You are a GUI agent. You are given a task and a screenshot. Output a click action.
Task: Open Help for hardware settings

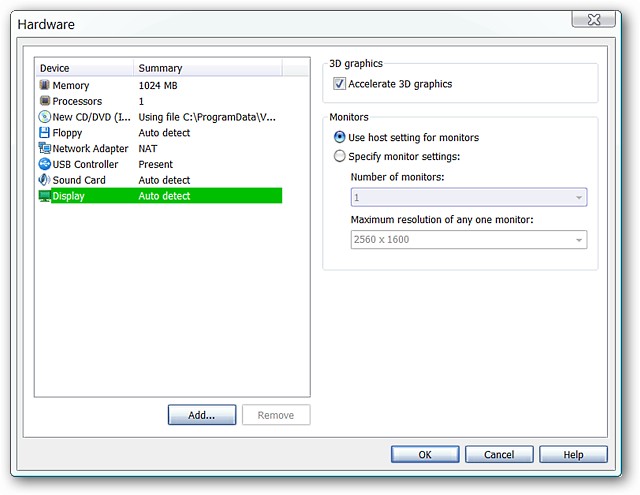click(x=573, y=454)
